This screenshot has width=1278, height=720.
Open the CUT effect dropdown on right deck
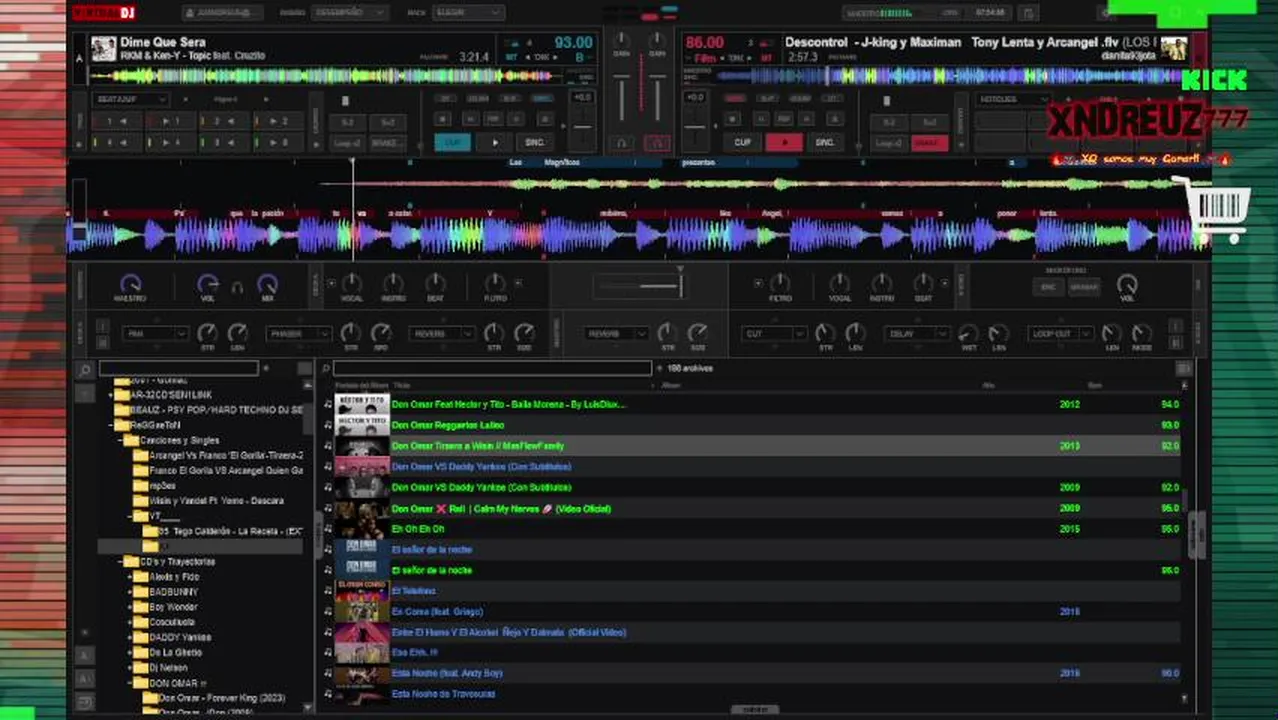(775, 334)
